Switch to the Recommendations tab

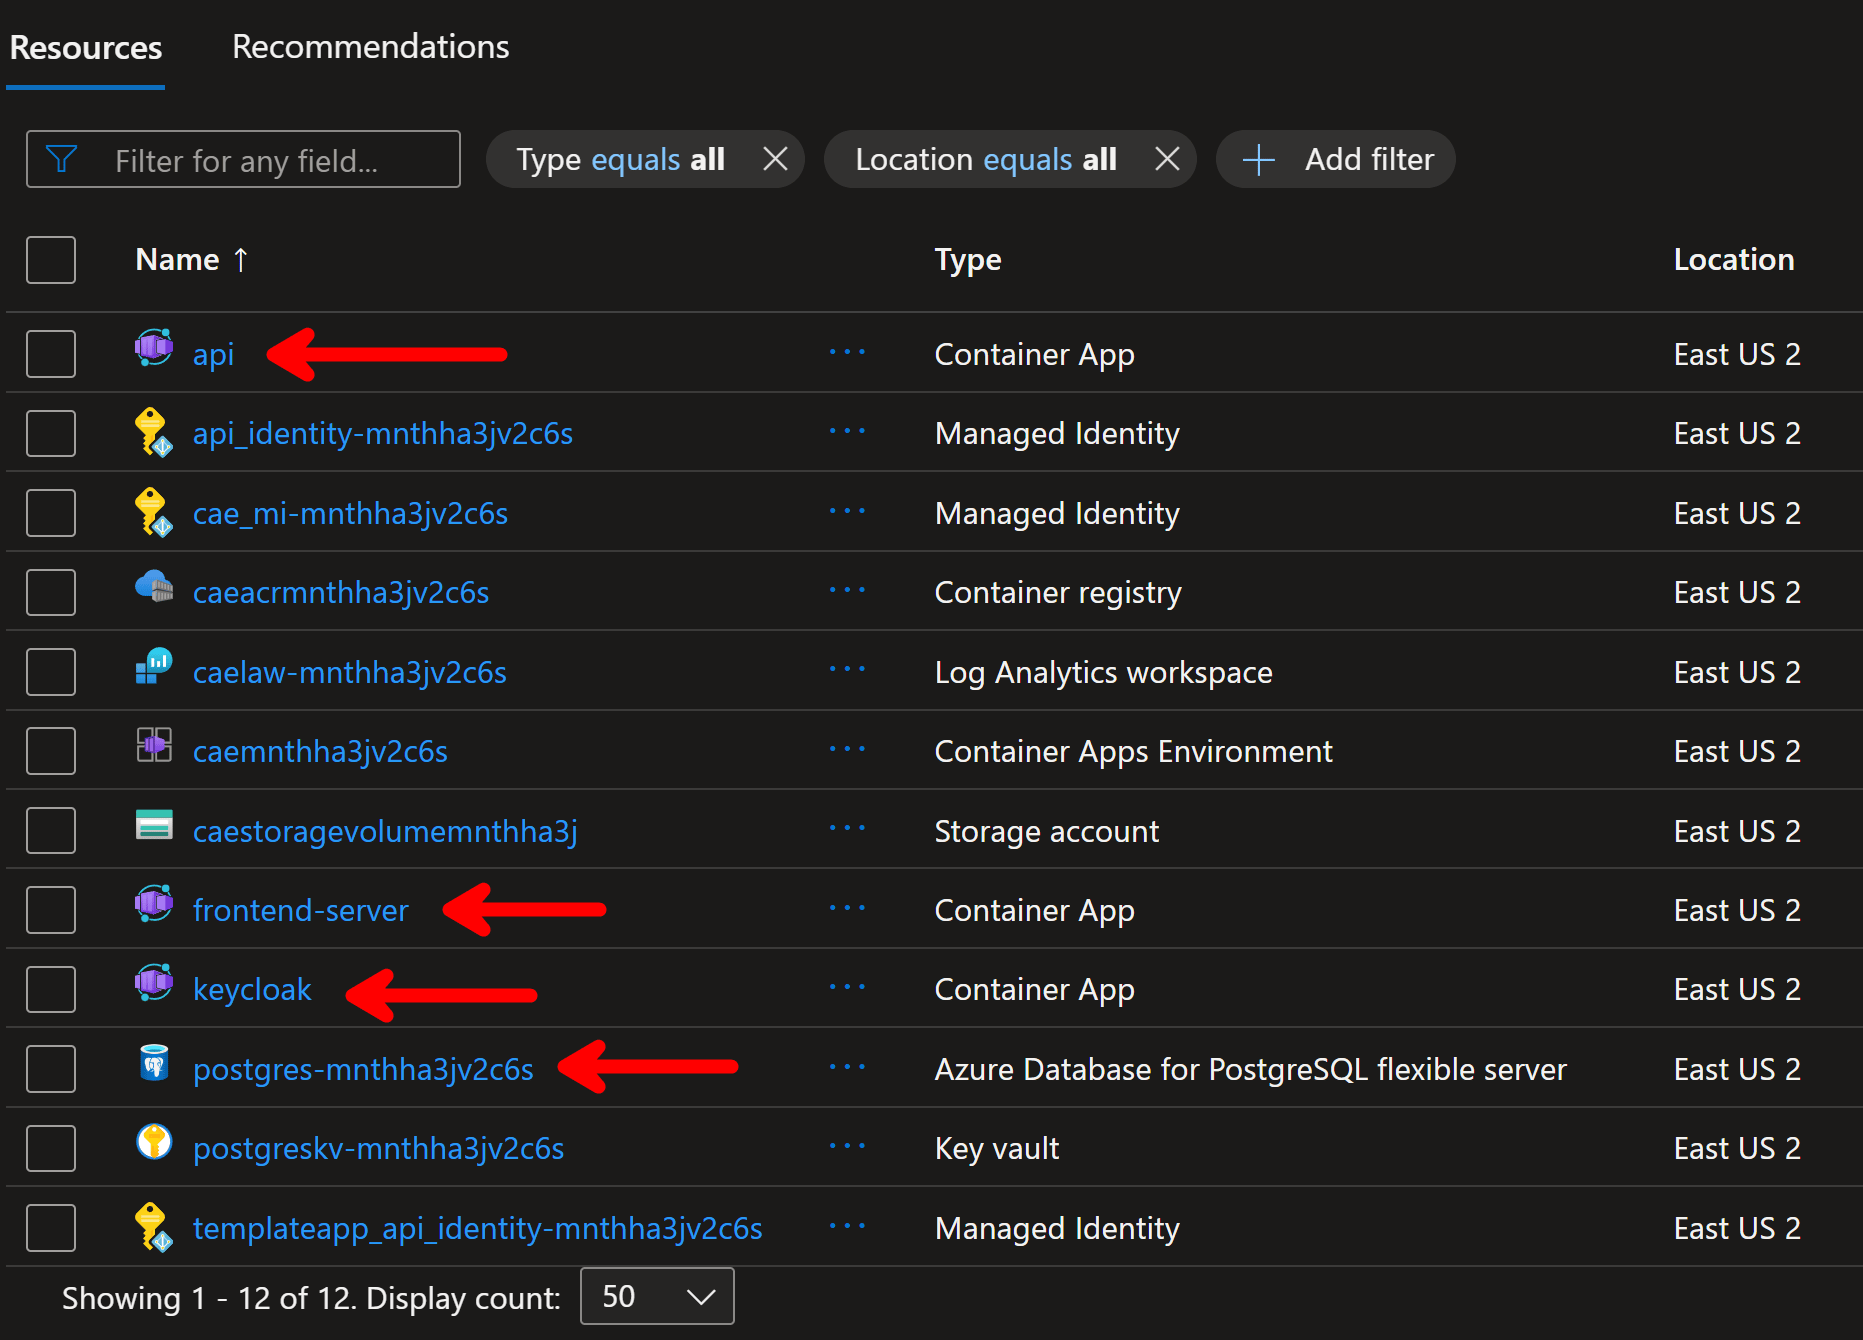pos(370,47)
